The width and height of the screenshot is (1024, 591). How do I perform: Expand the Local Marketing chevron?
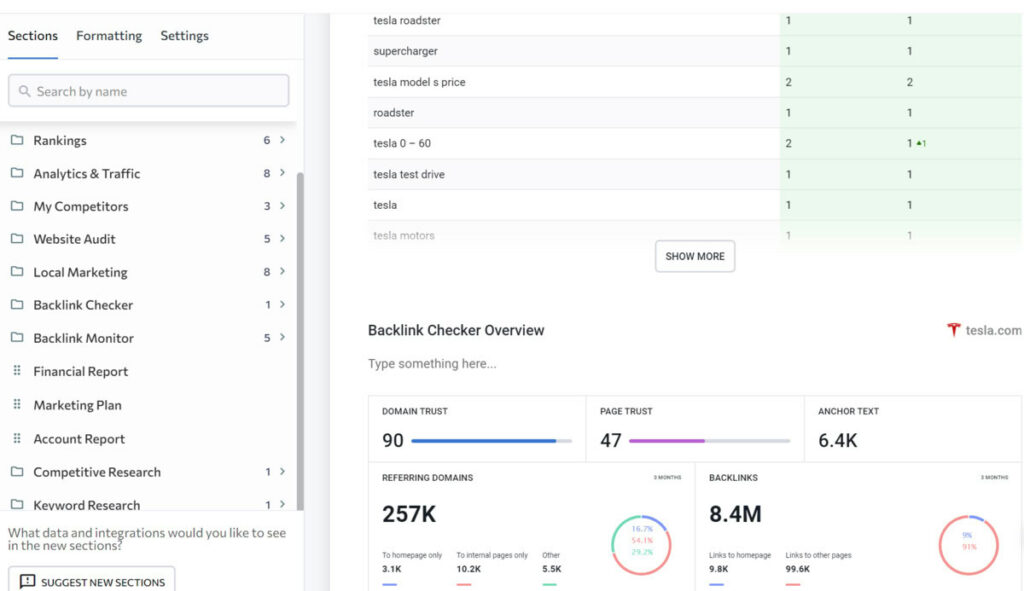coord(282,272)
